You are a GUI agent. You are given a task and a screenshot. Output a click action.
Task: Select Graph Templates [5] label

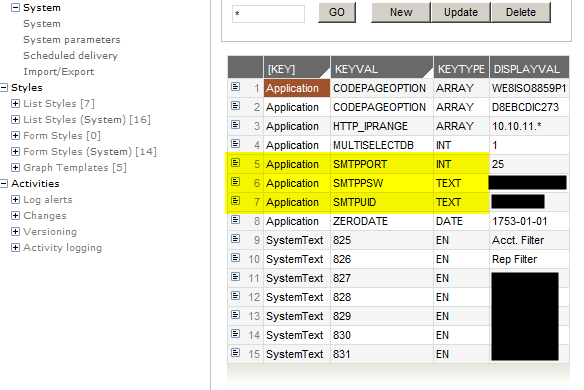coord(75,168)
